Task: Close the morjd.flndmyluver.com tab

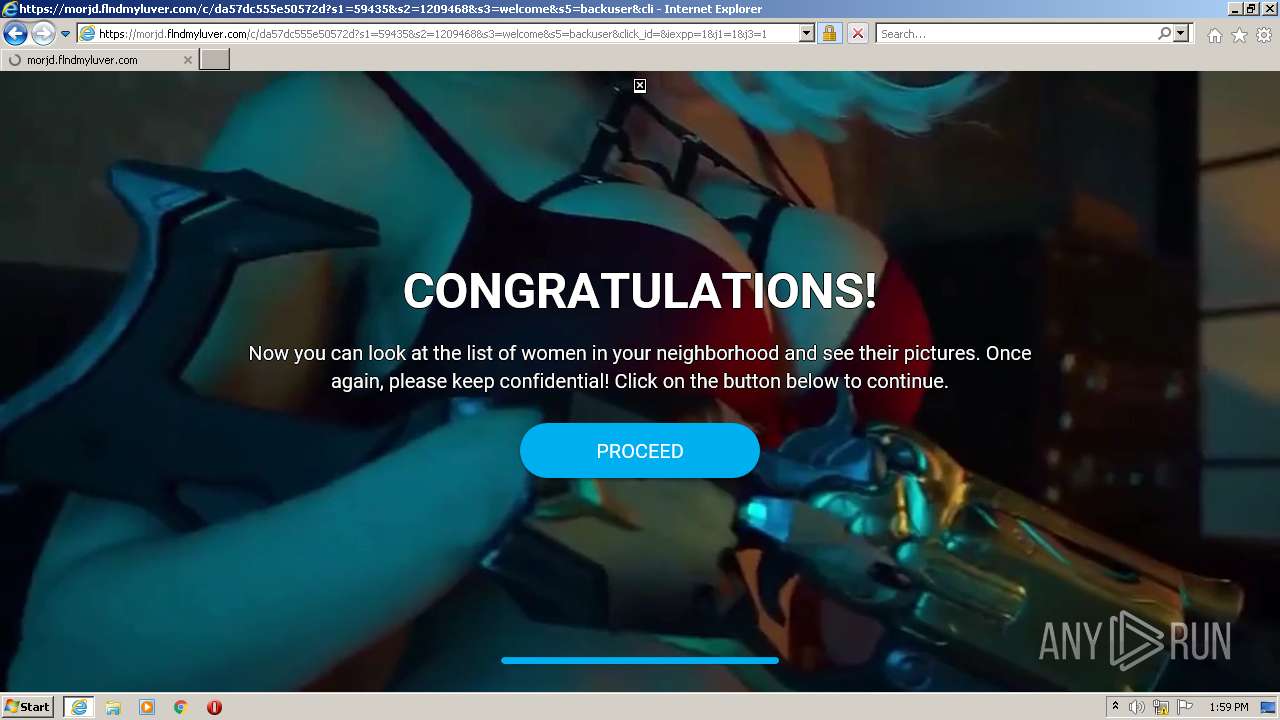Action: click(x=187, y=60)
